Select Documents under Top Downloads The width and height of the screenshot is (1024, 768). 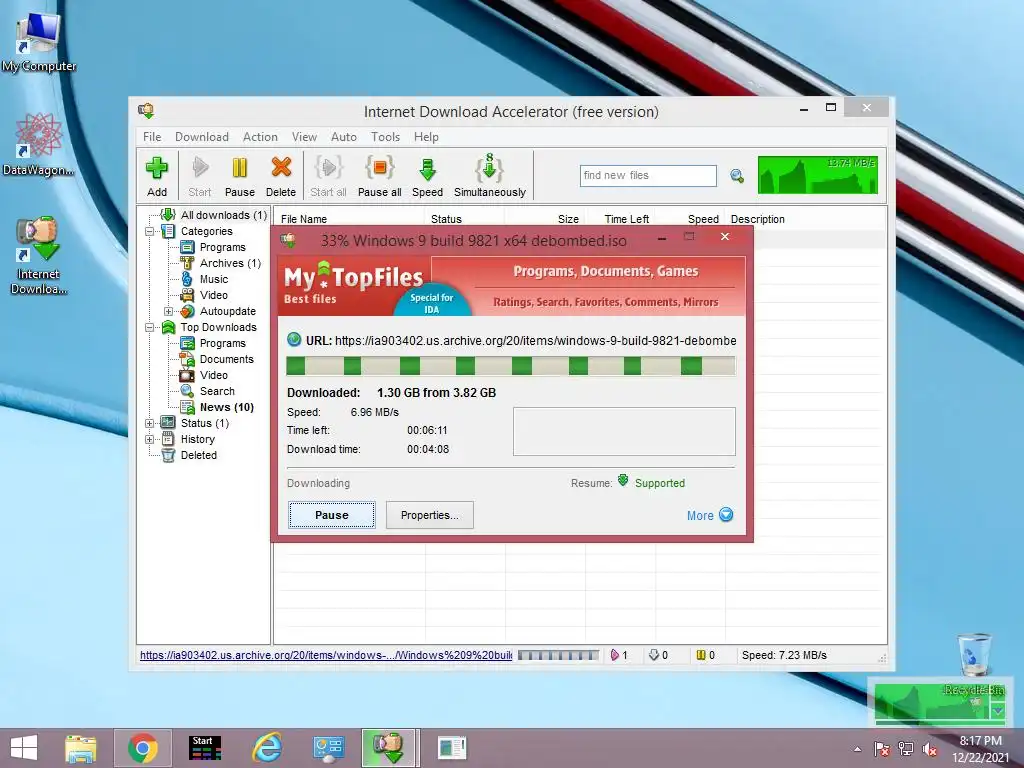point(227,359)
